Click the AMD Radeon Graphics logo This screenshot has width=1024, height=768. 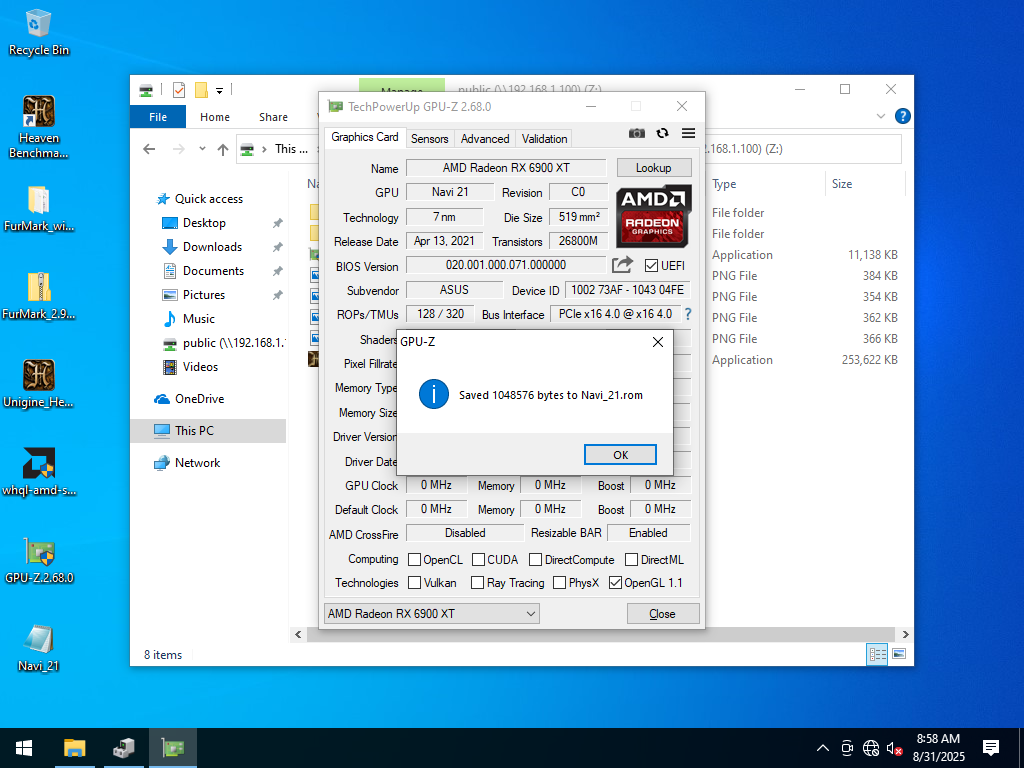tap(653, 216)
